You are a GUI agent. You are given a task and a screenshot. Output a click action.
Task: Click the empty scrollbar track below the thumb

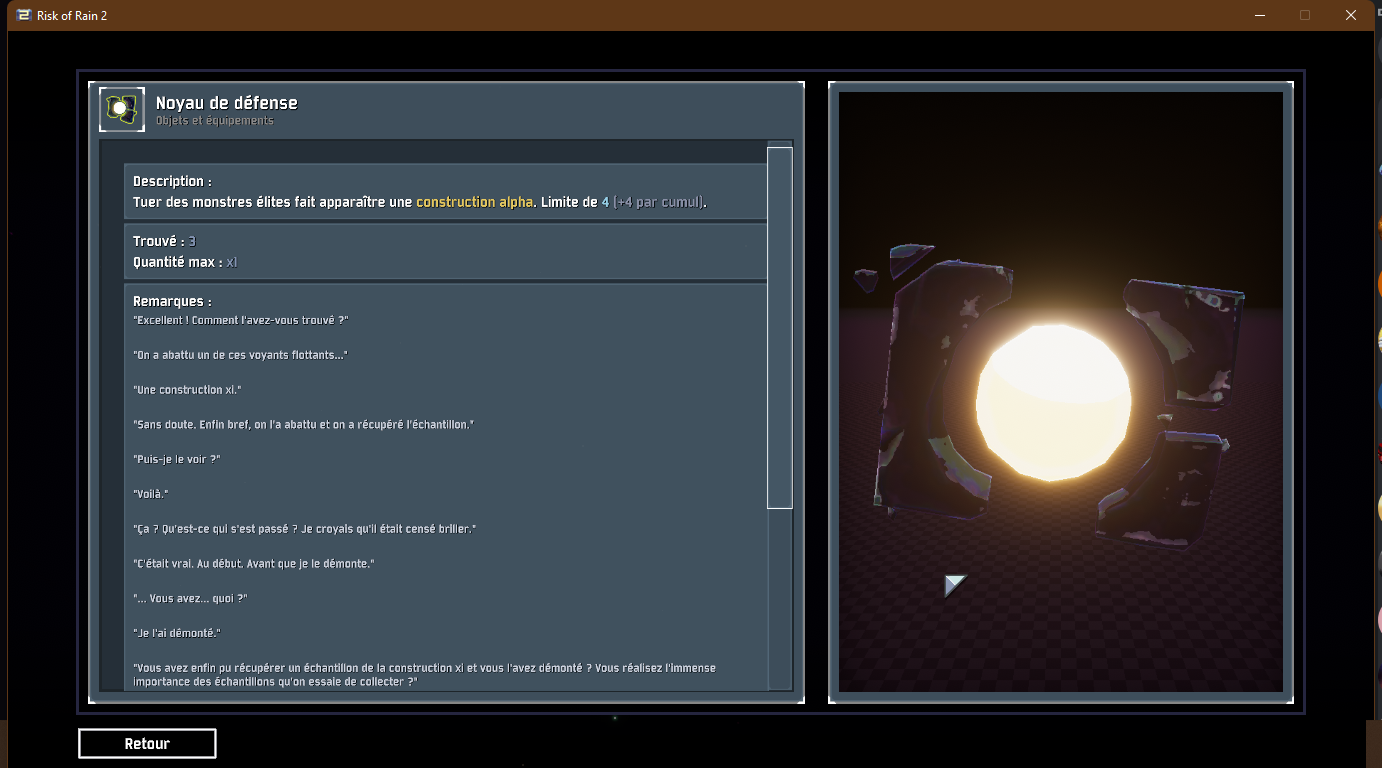coord(779,600)
